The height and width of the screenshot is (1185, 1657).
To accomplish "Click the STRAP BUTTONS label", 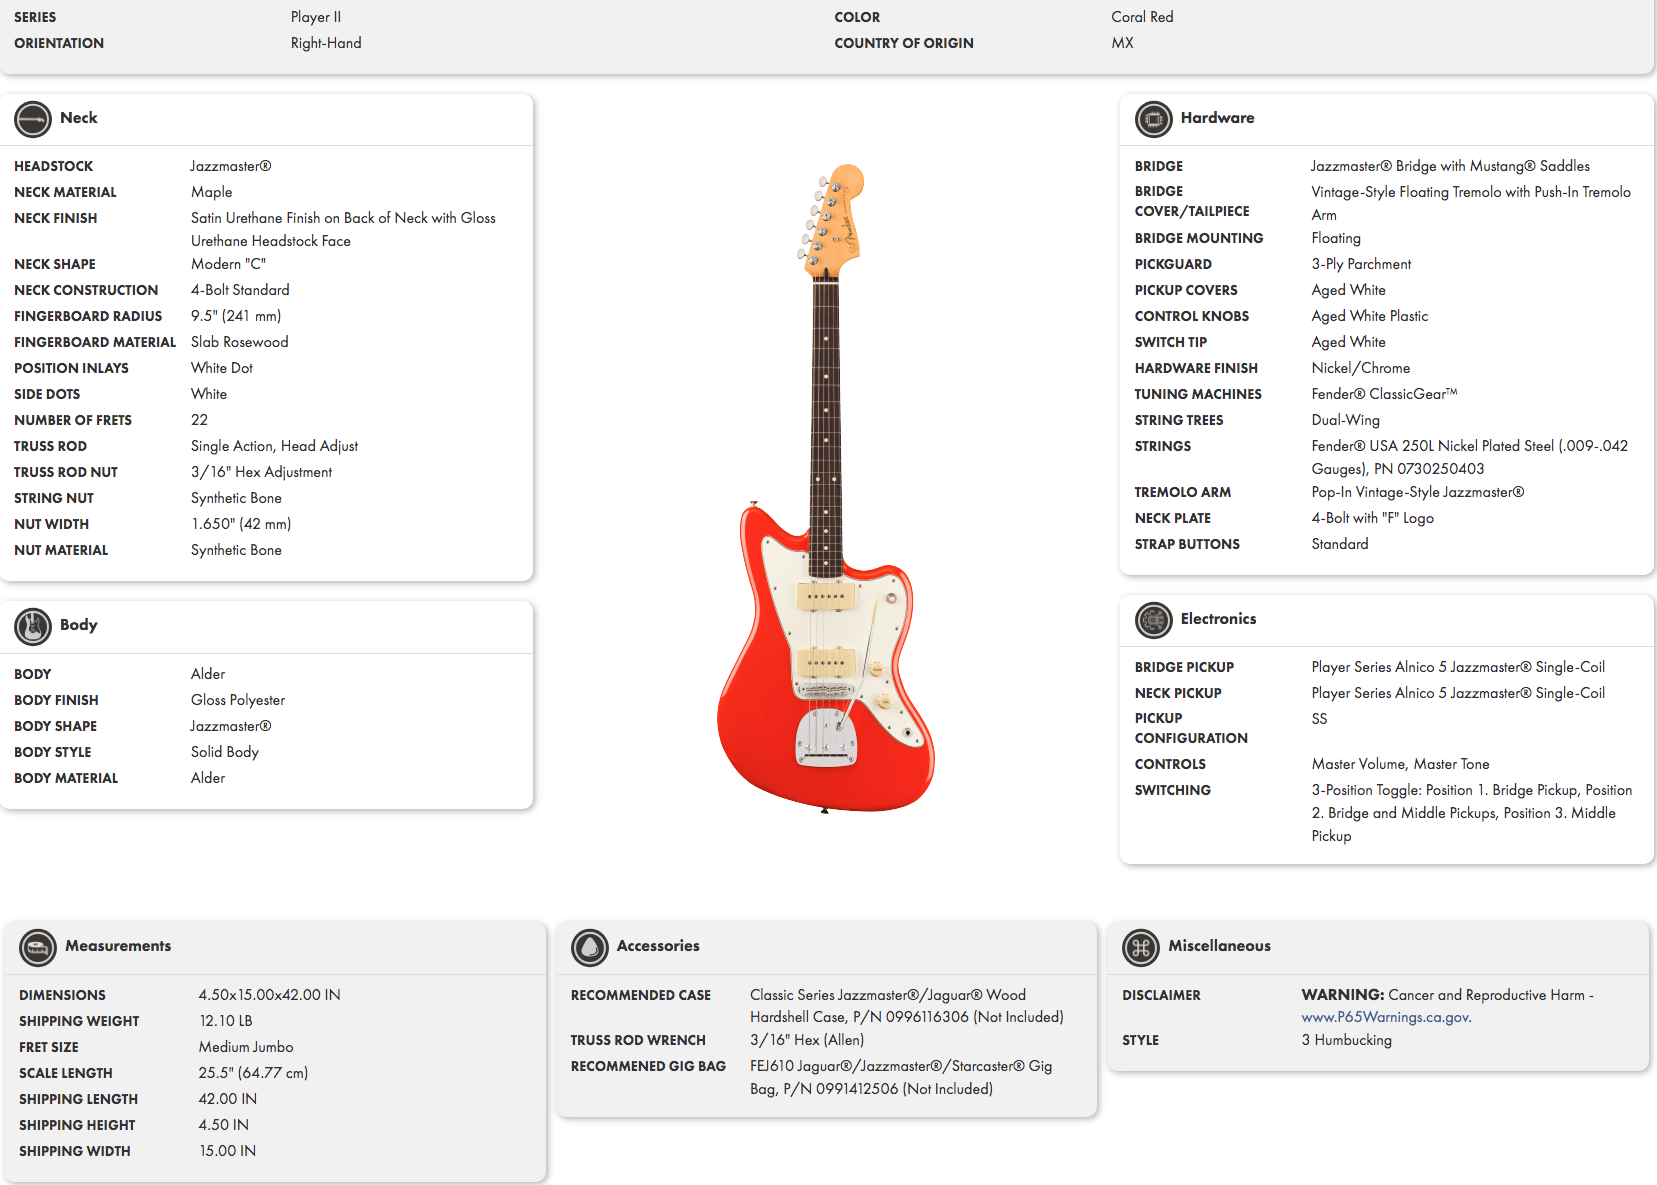I will pos(1187,544).
